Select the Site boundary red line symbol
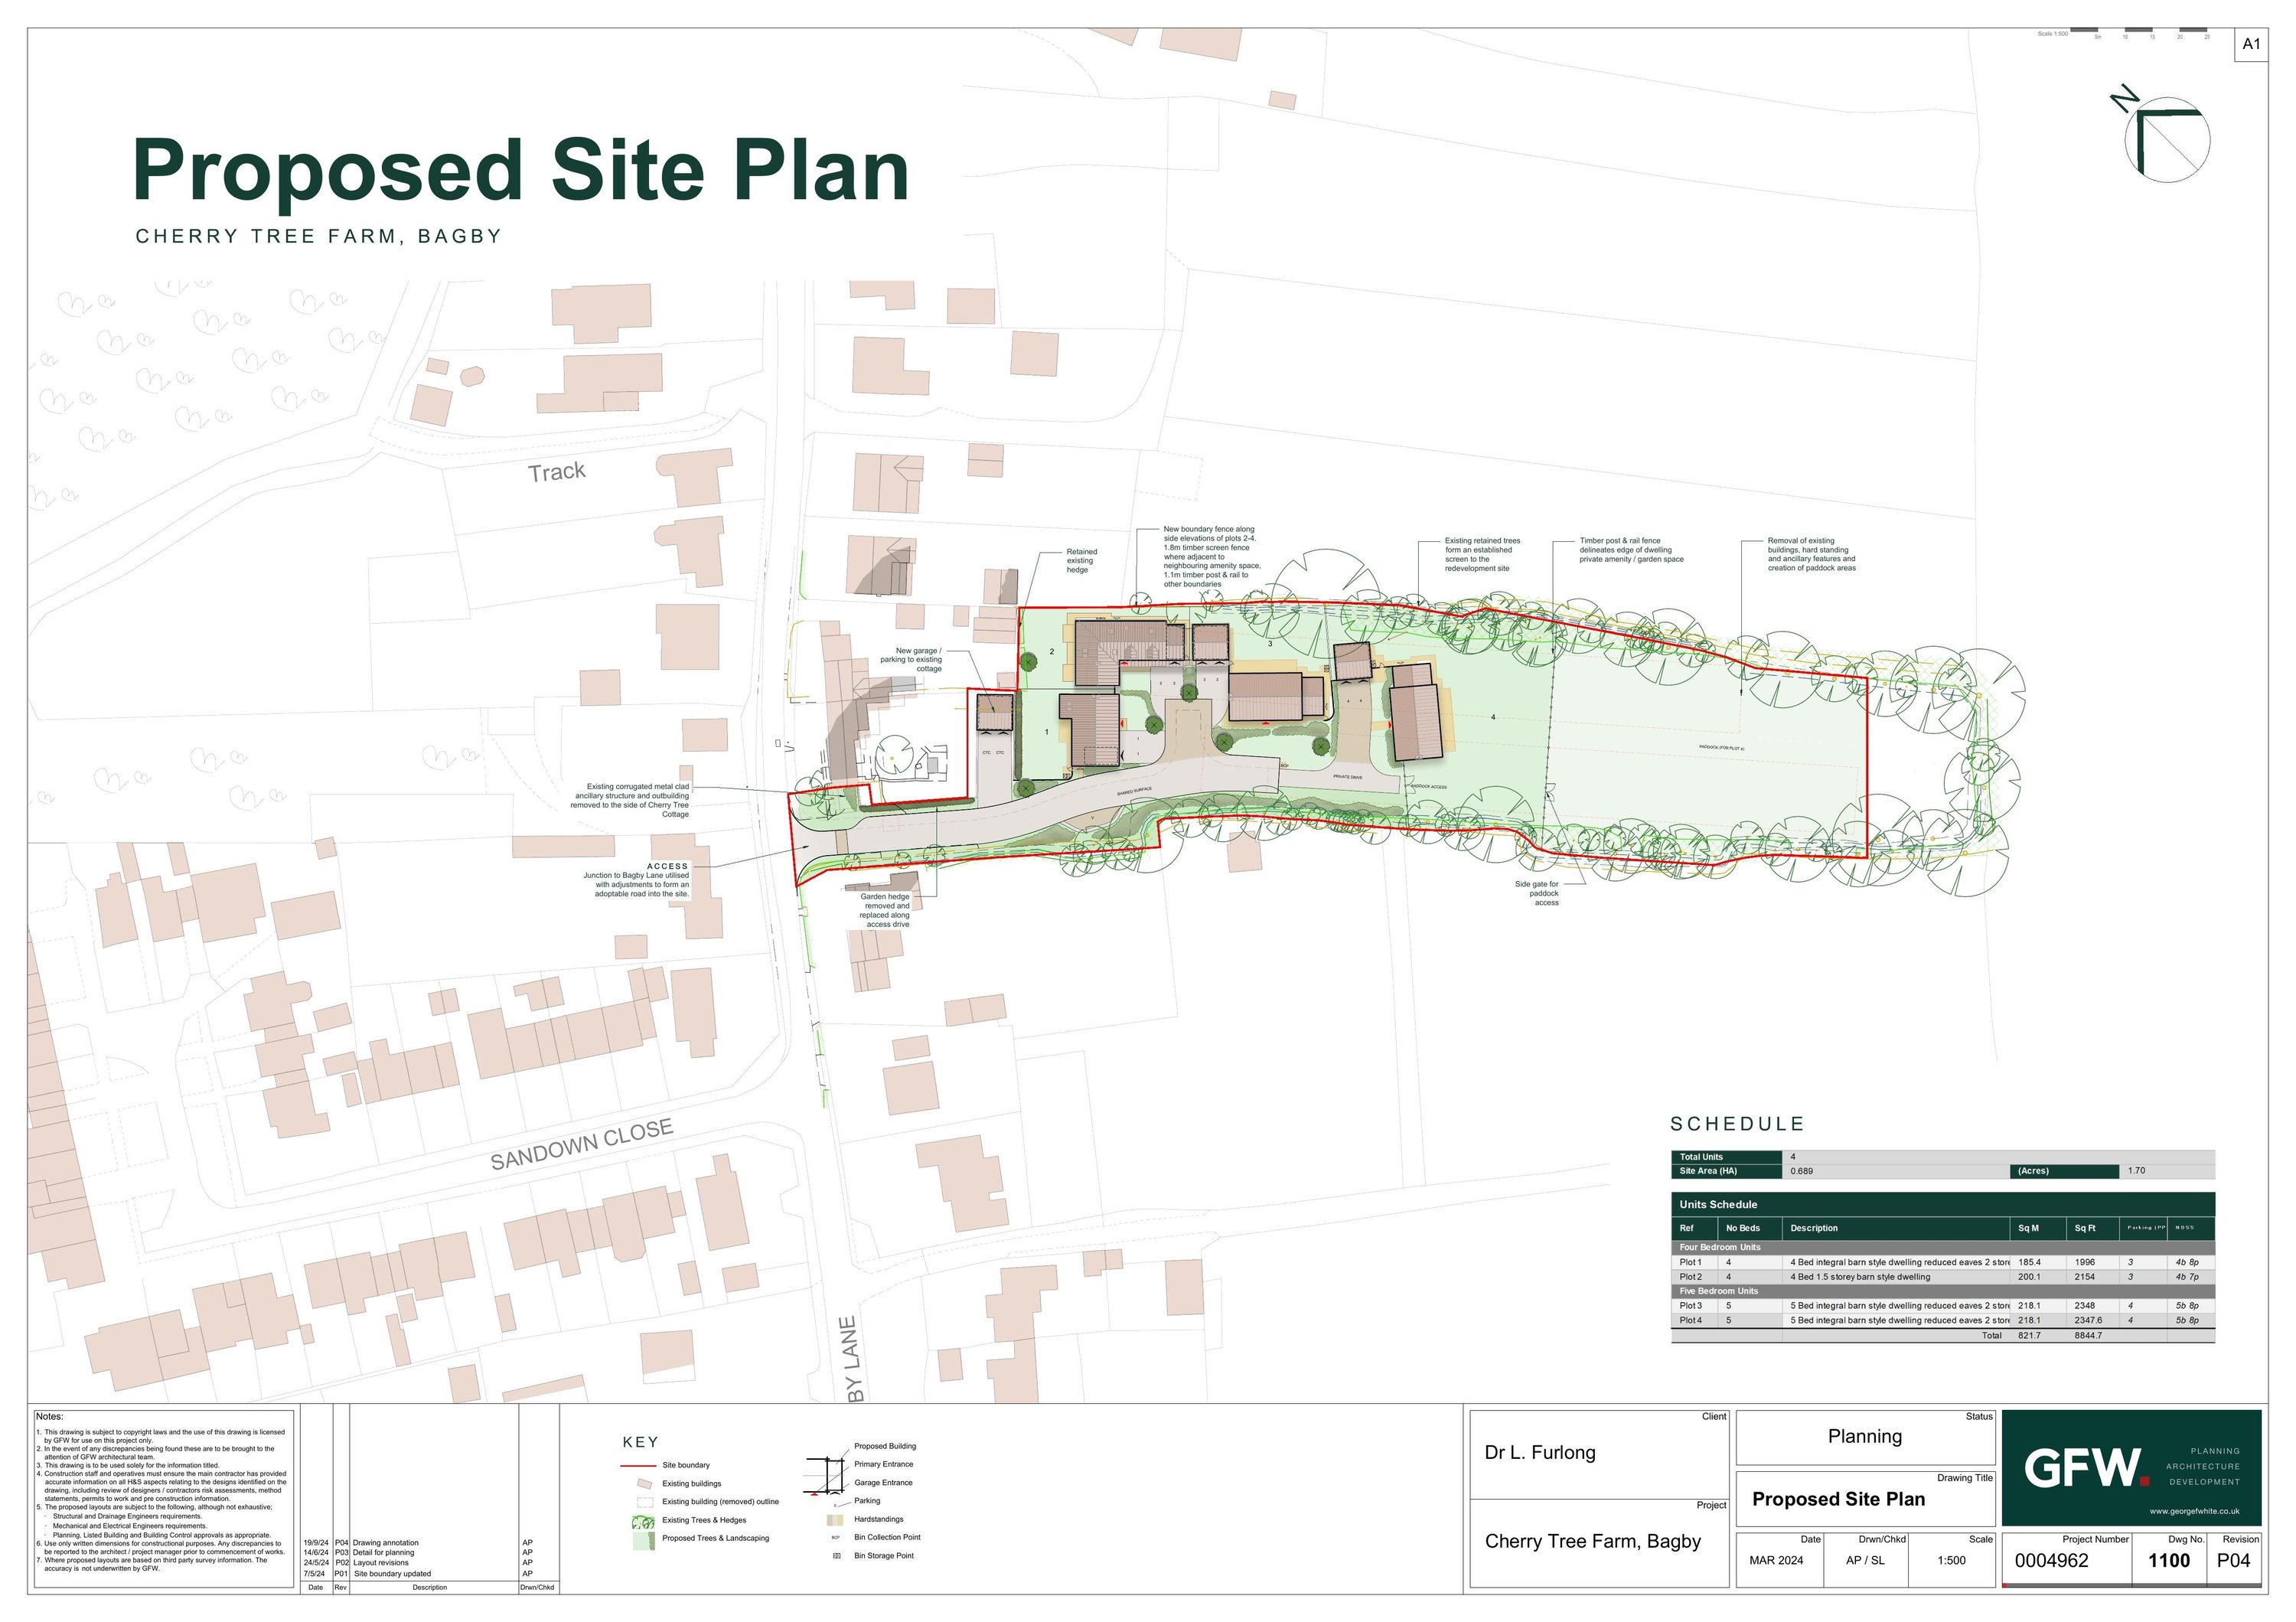 638,1466
